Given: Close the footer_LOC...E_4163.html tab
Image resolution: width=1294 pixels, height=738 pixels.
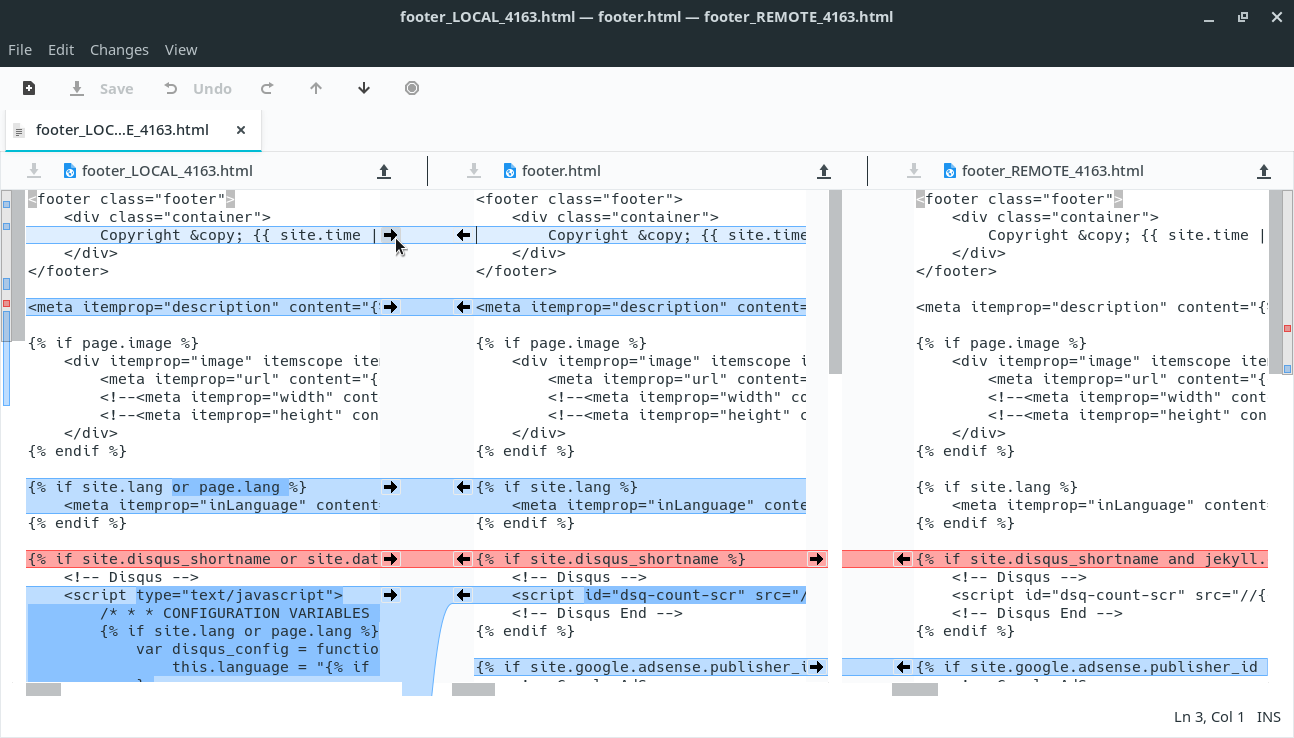Looking at the screenshot, I should click(x=241, y=130).
